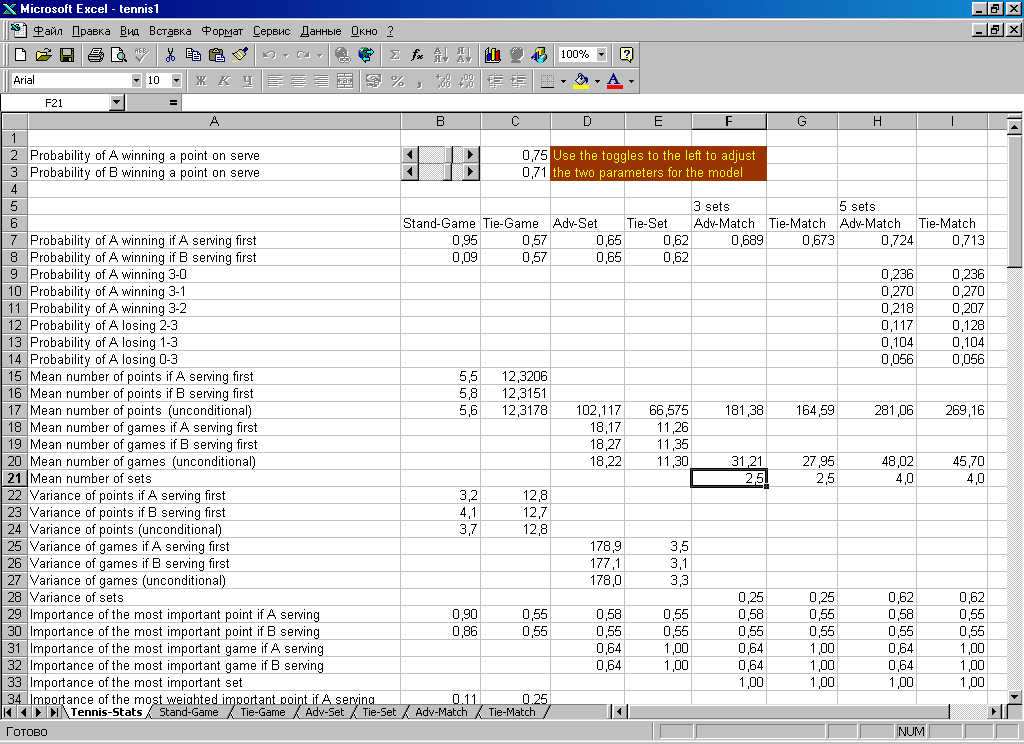Select column F header
This screenshot has width=1024, height=744.
click(729, 121)
